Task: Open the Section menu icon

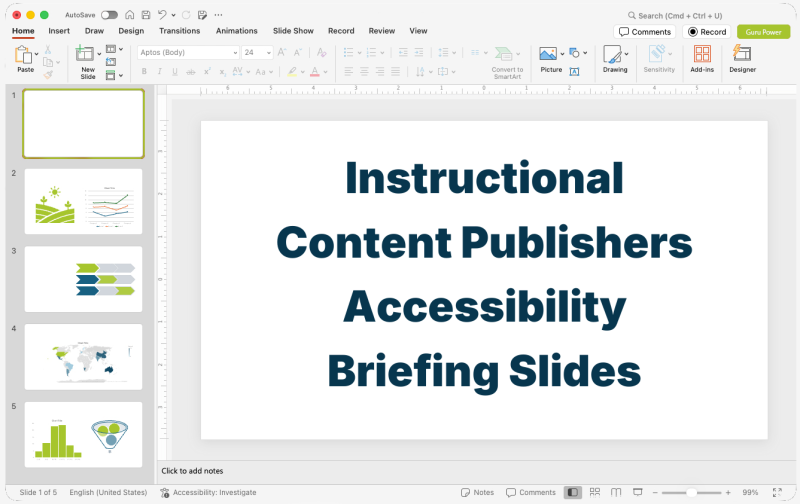Action: coord(114,75)
